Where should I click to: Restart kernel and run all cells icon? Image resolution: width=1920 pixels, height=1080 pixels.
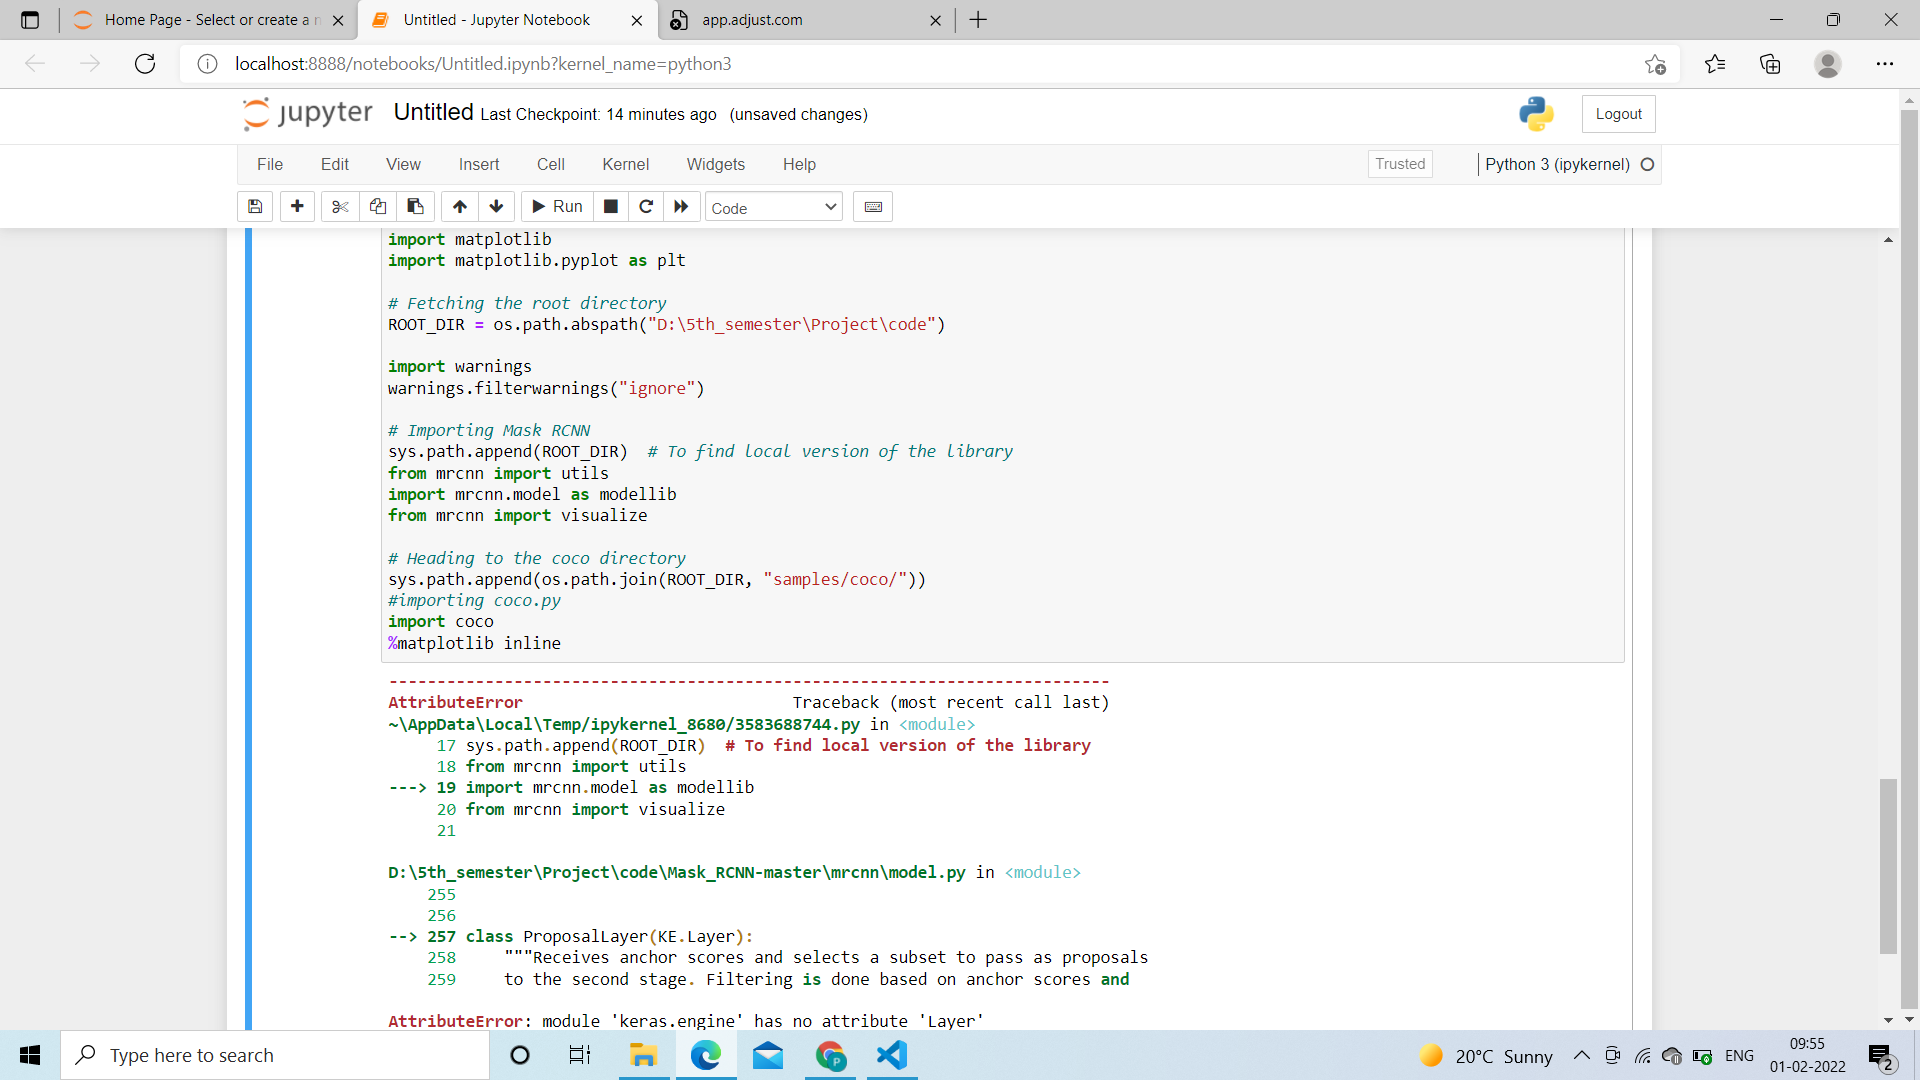pos(681,207)
